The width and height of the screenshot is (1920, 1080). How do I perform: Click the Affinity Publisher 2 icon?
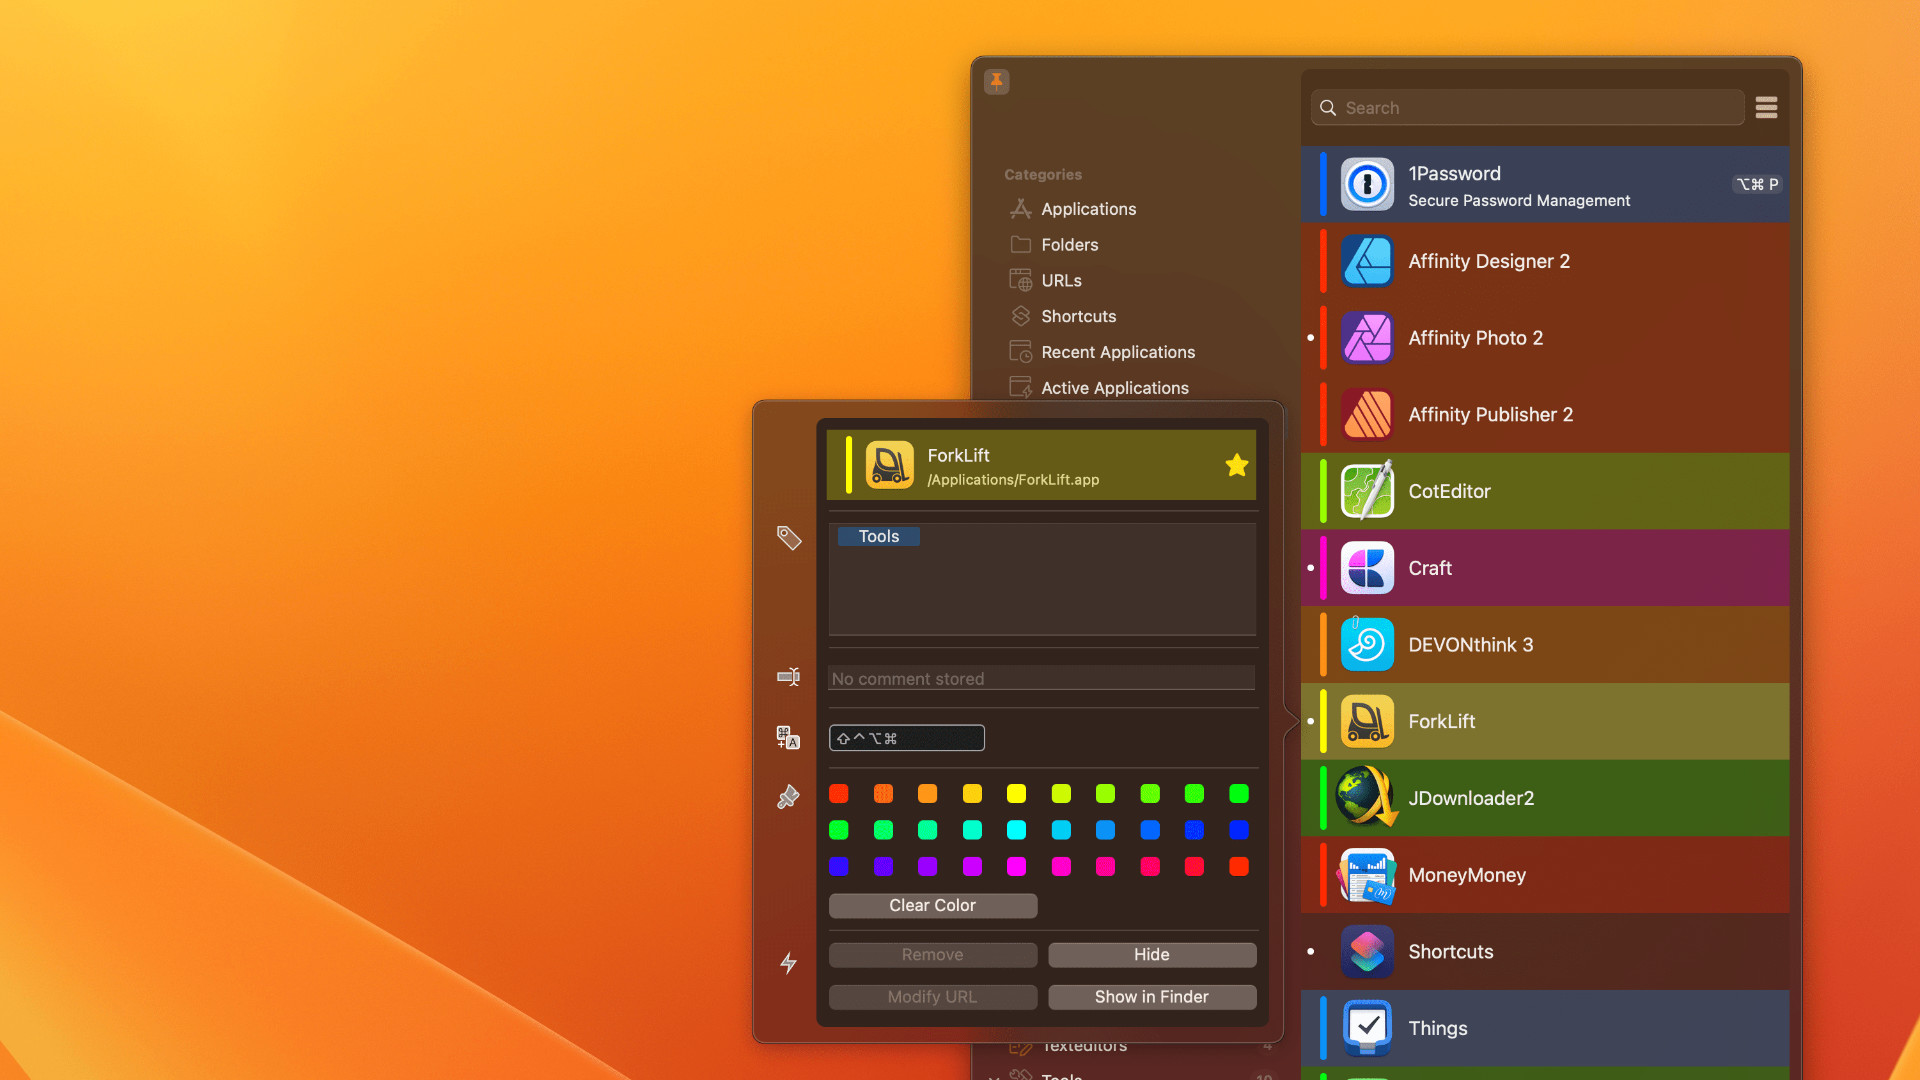coord(1367,414)
